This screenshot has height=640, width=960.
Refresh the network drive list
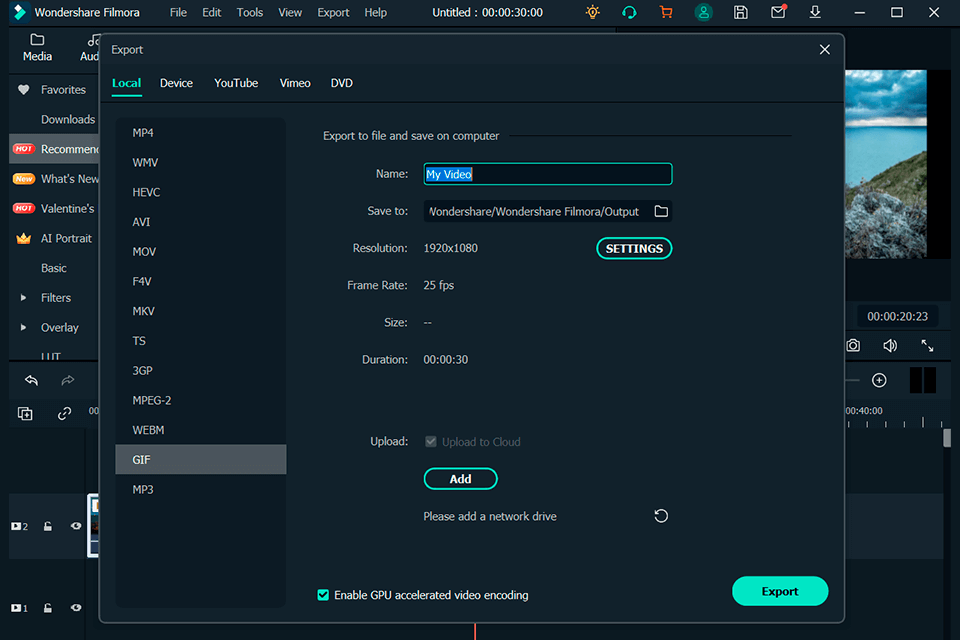pyautogui.click(x=661, y=516)
